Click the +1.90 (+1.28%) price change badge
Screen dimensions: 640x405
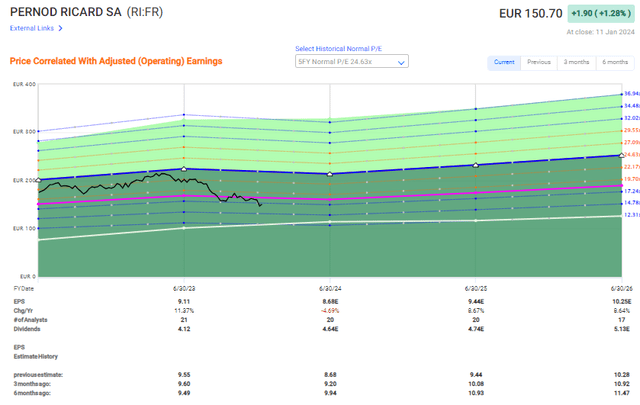click(601, 13)
